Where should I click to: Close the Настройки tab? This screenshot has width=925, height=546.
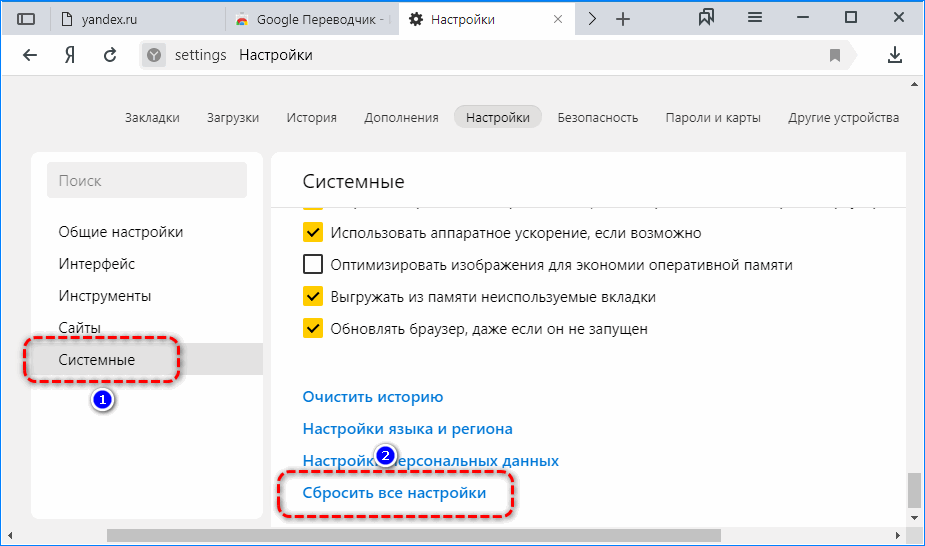click(557, 19)
